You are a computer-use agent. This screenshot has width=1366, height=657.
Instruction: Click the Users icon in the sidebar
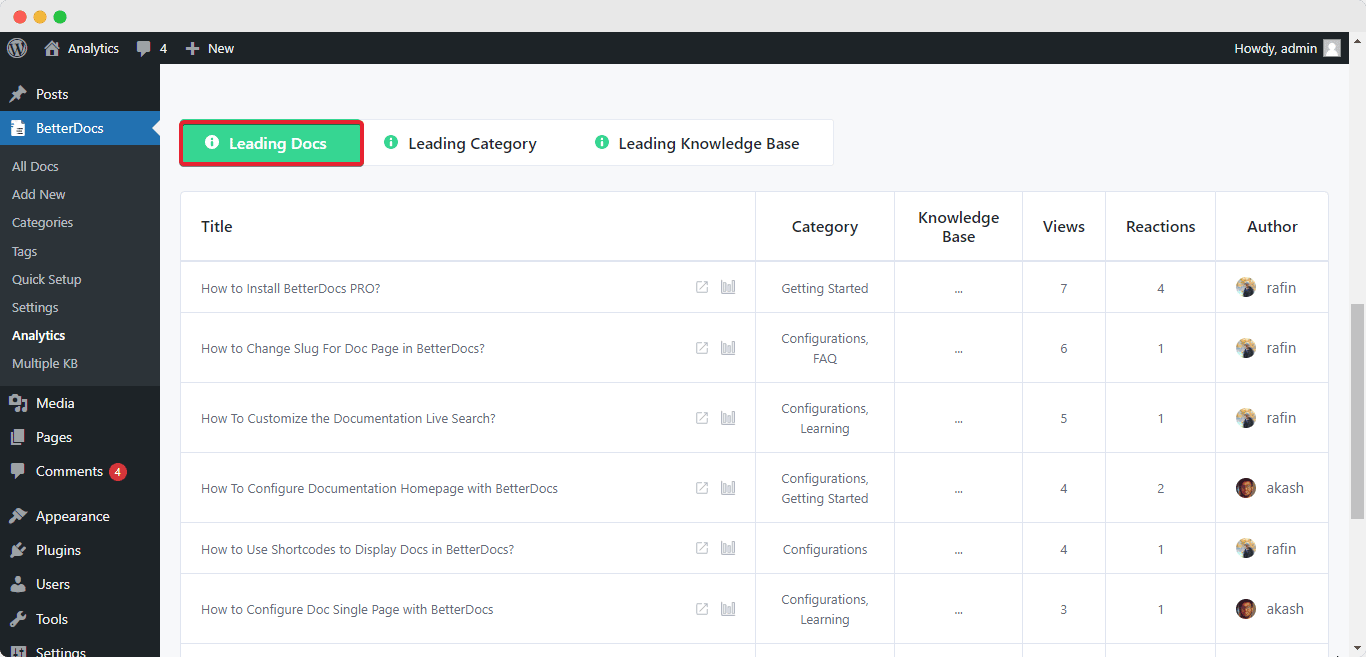tap(18, 584)
